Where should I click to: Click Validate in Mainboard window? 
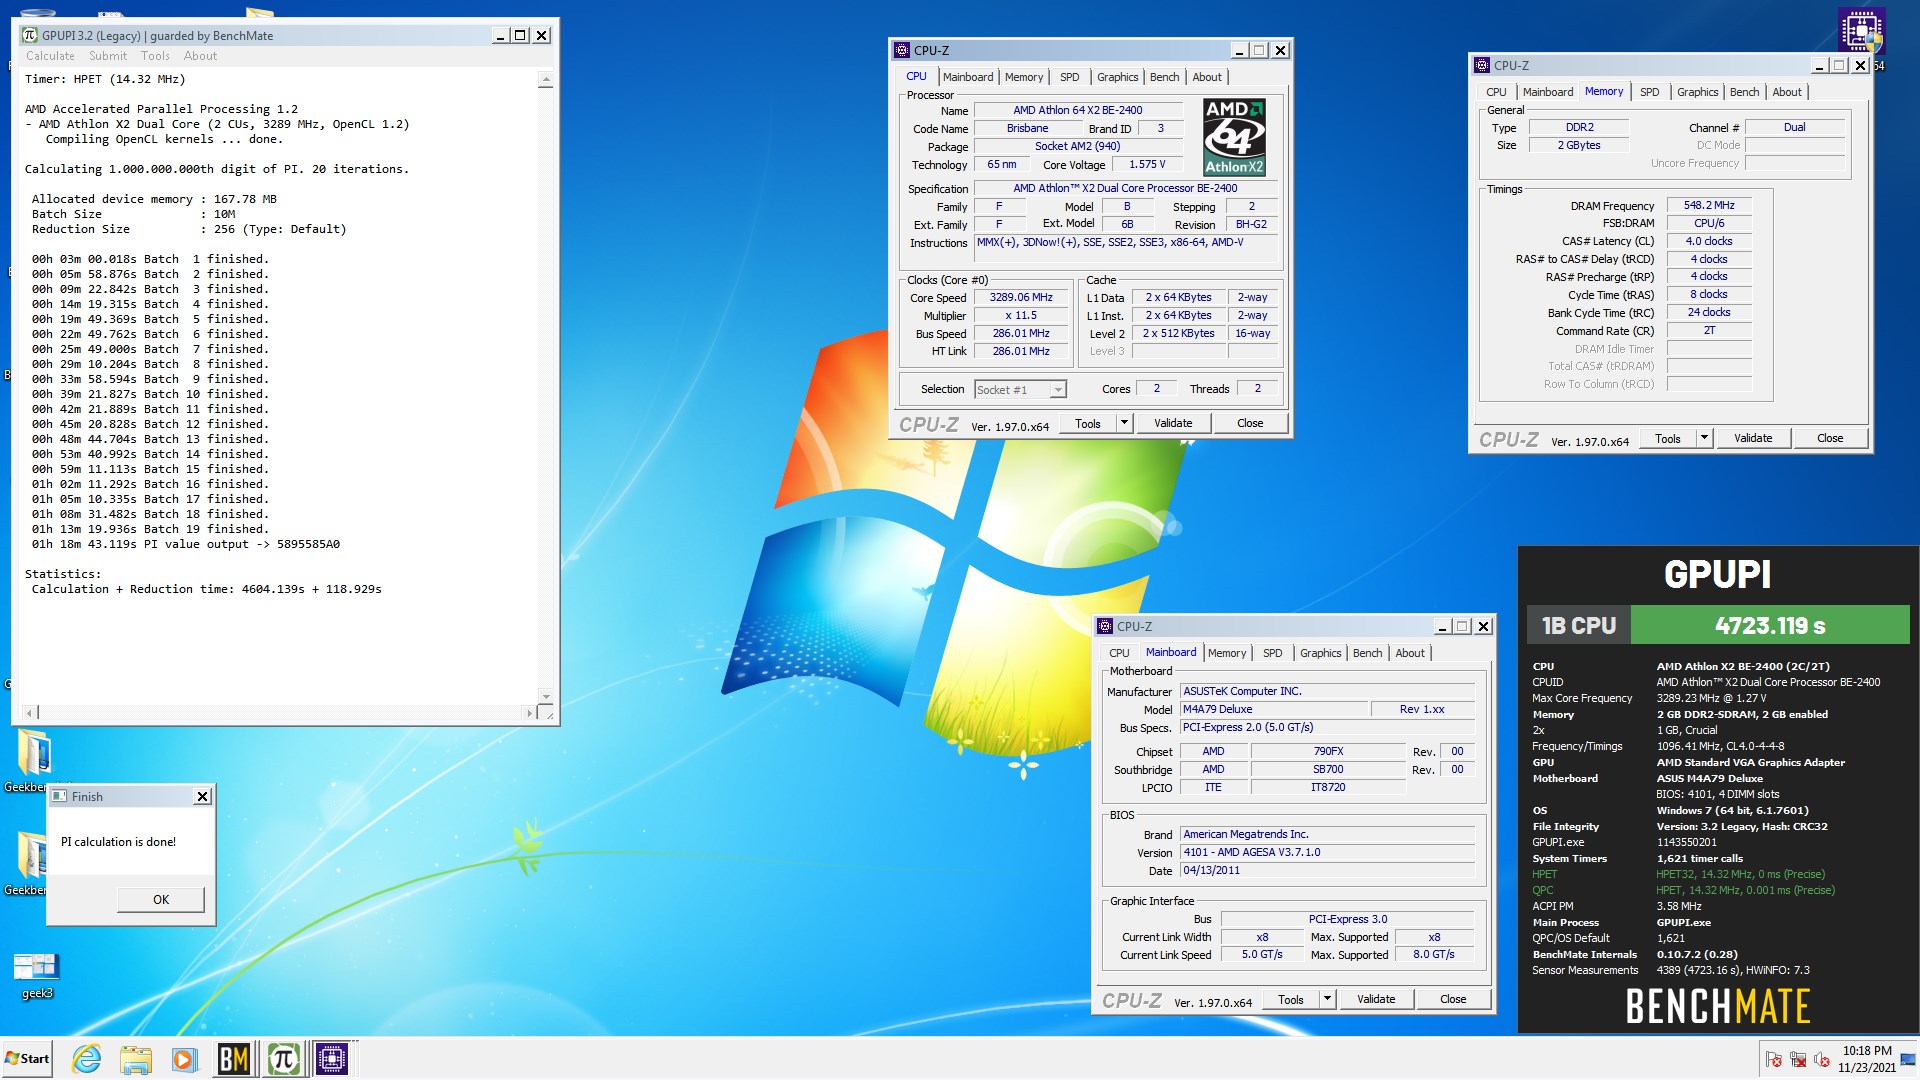pos(1376,999)
